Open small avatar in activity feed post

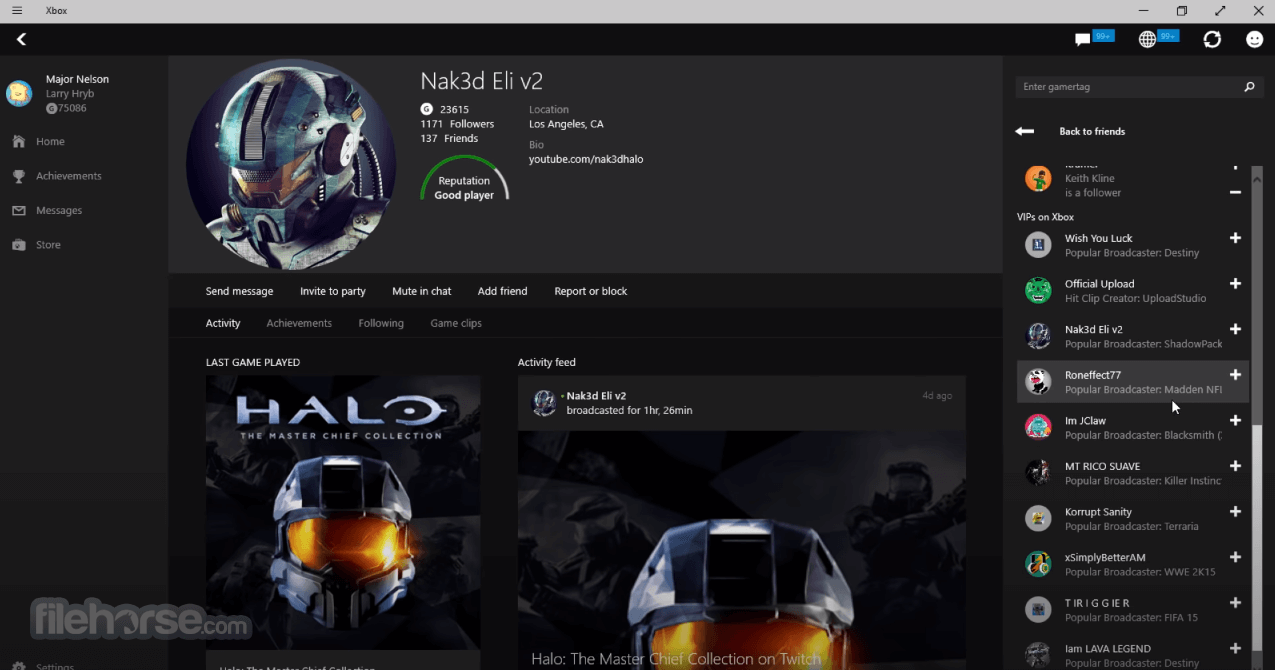coord(544,403)
